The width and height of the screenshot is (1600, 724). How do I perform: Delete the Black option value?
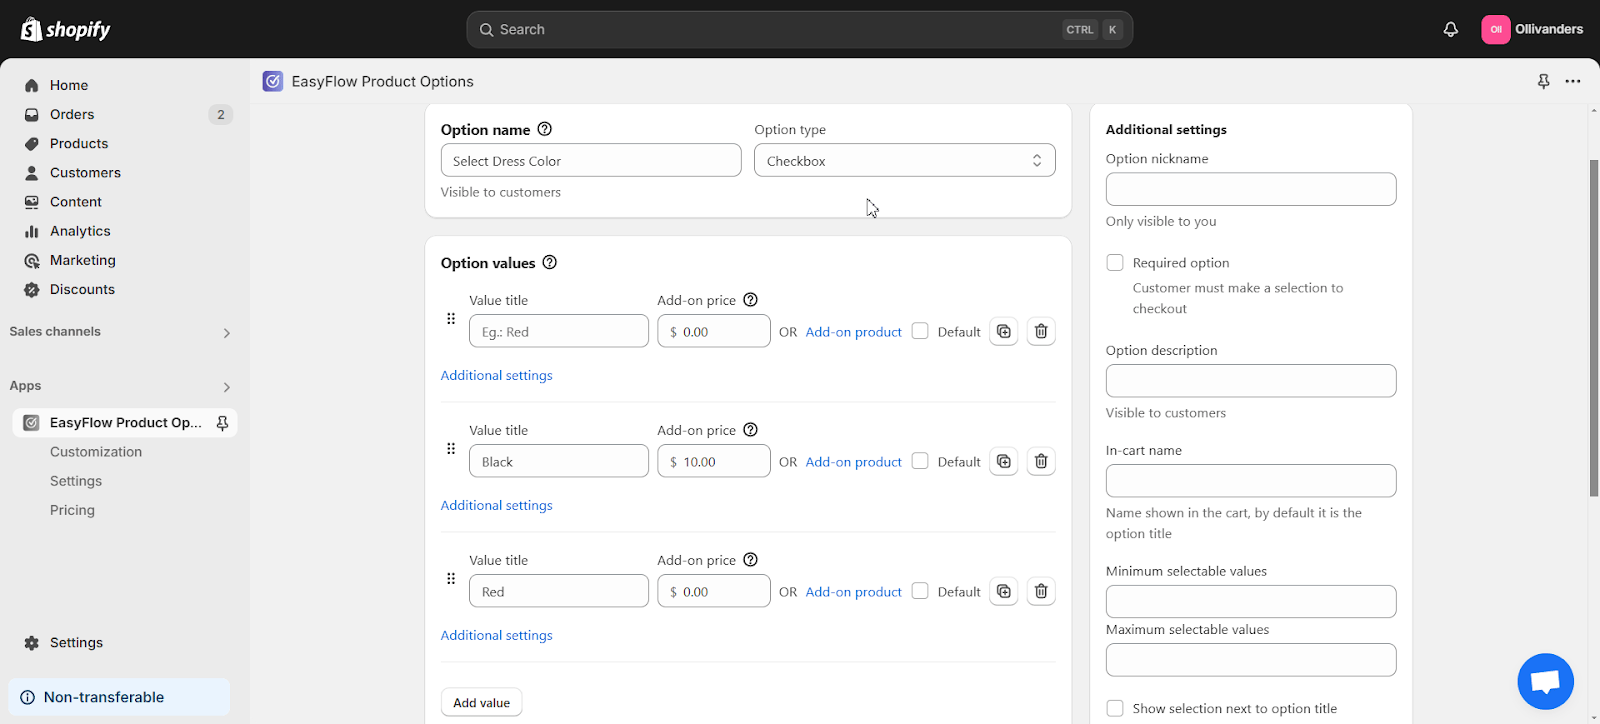1041,461
